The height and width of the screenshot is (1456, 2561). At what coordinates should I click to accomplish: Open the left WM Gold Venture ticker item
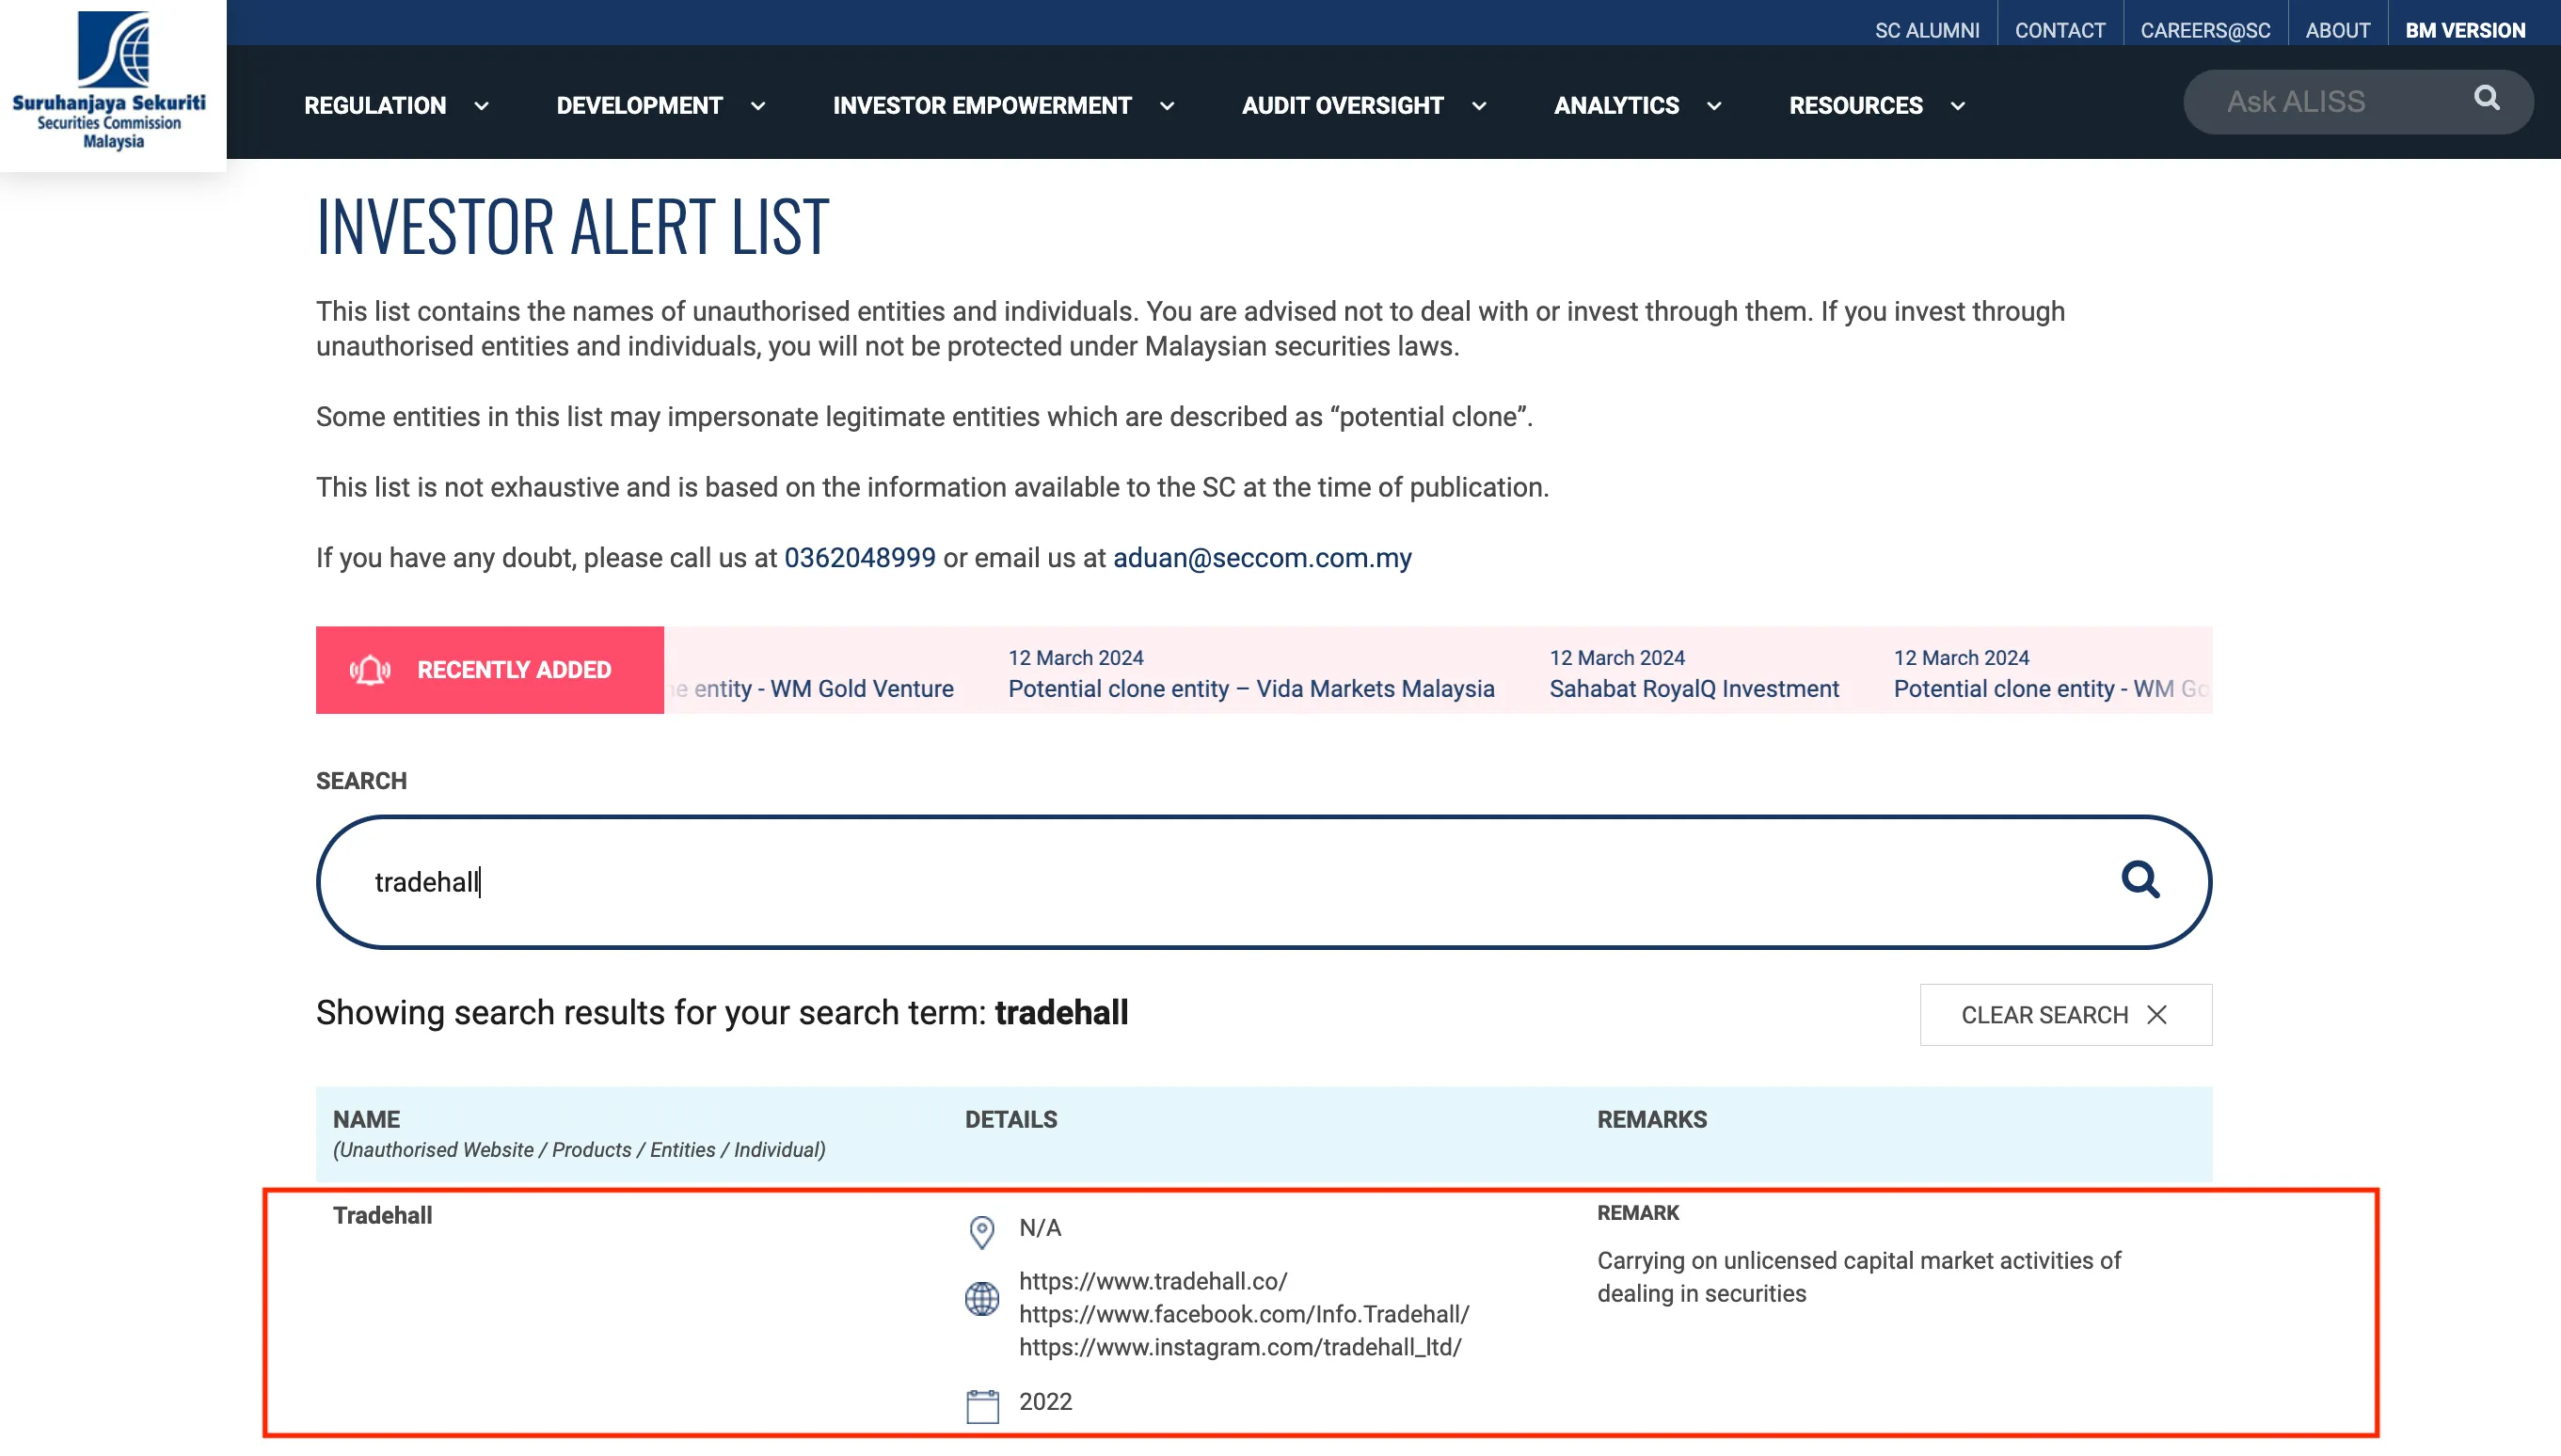[x=812, y=689]
